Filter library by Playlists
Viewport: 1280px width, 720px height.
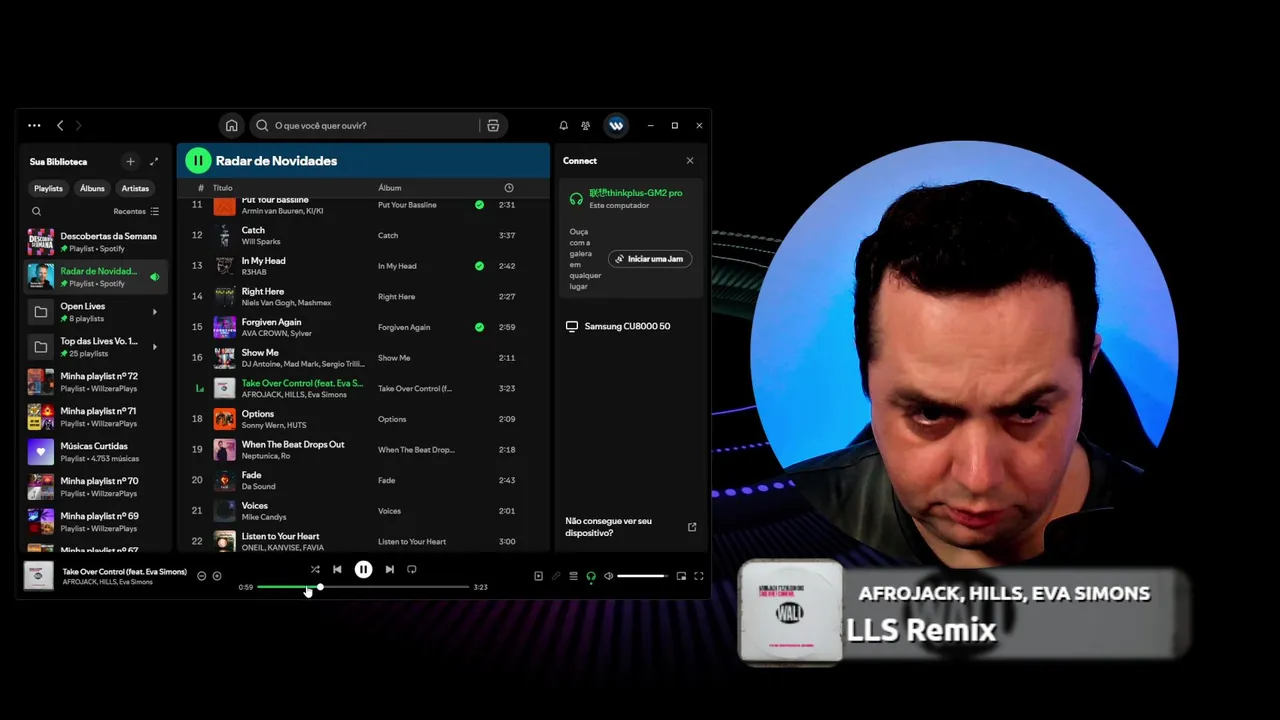coord(48,188)
